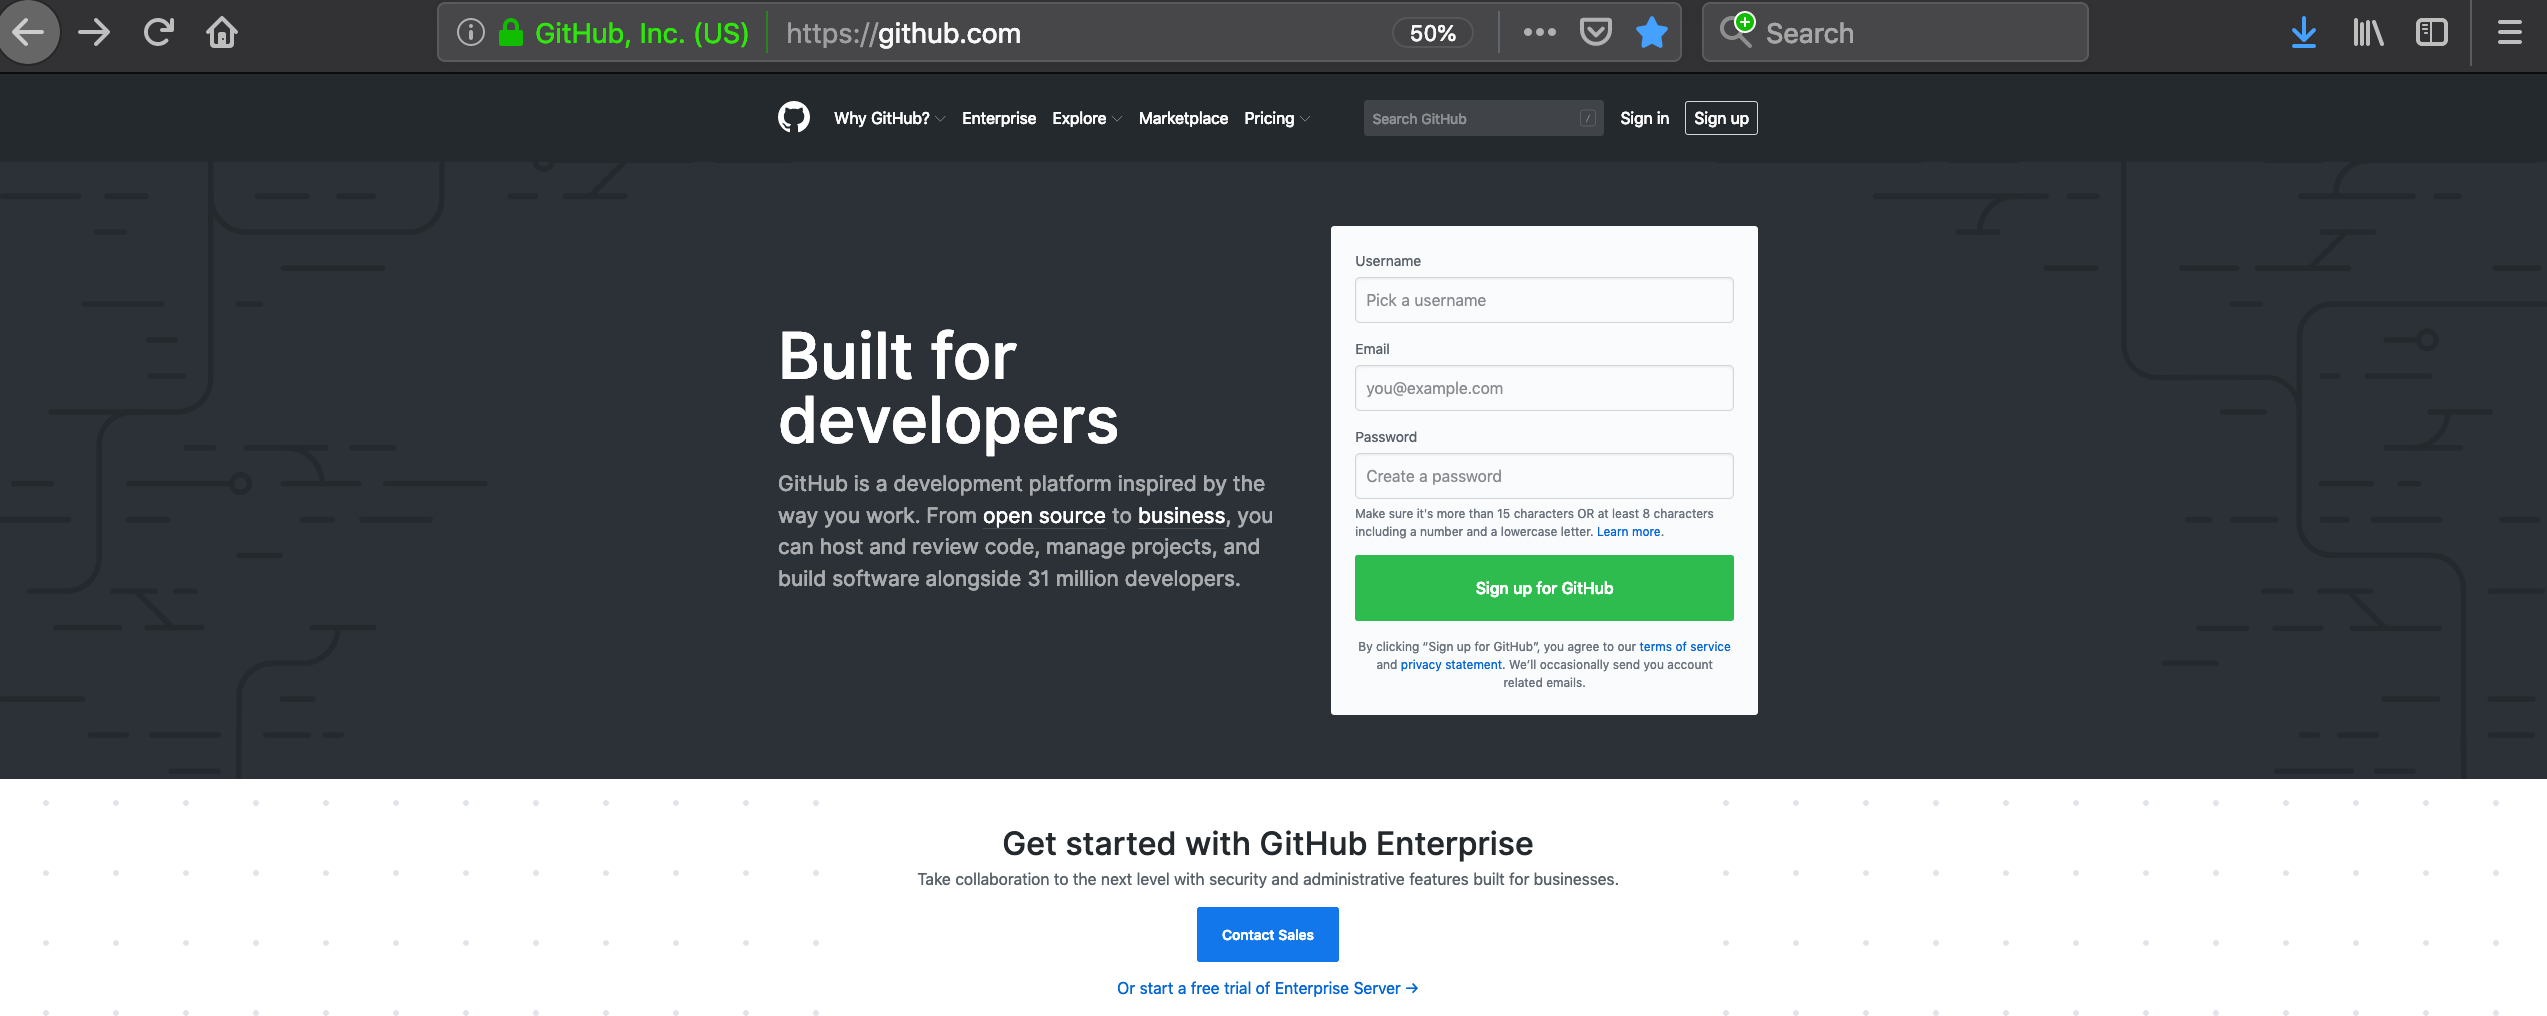The image size is (2547, 1016).
Task: Click the green padlock security icon
Action: (511, 33)
